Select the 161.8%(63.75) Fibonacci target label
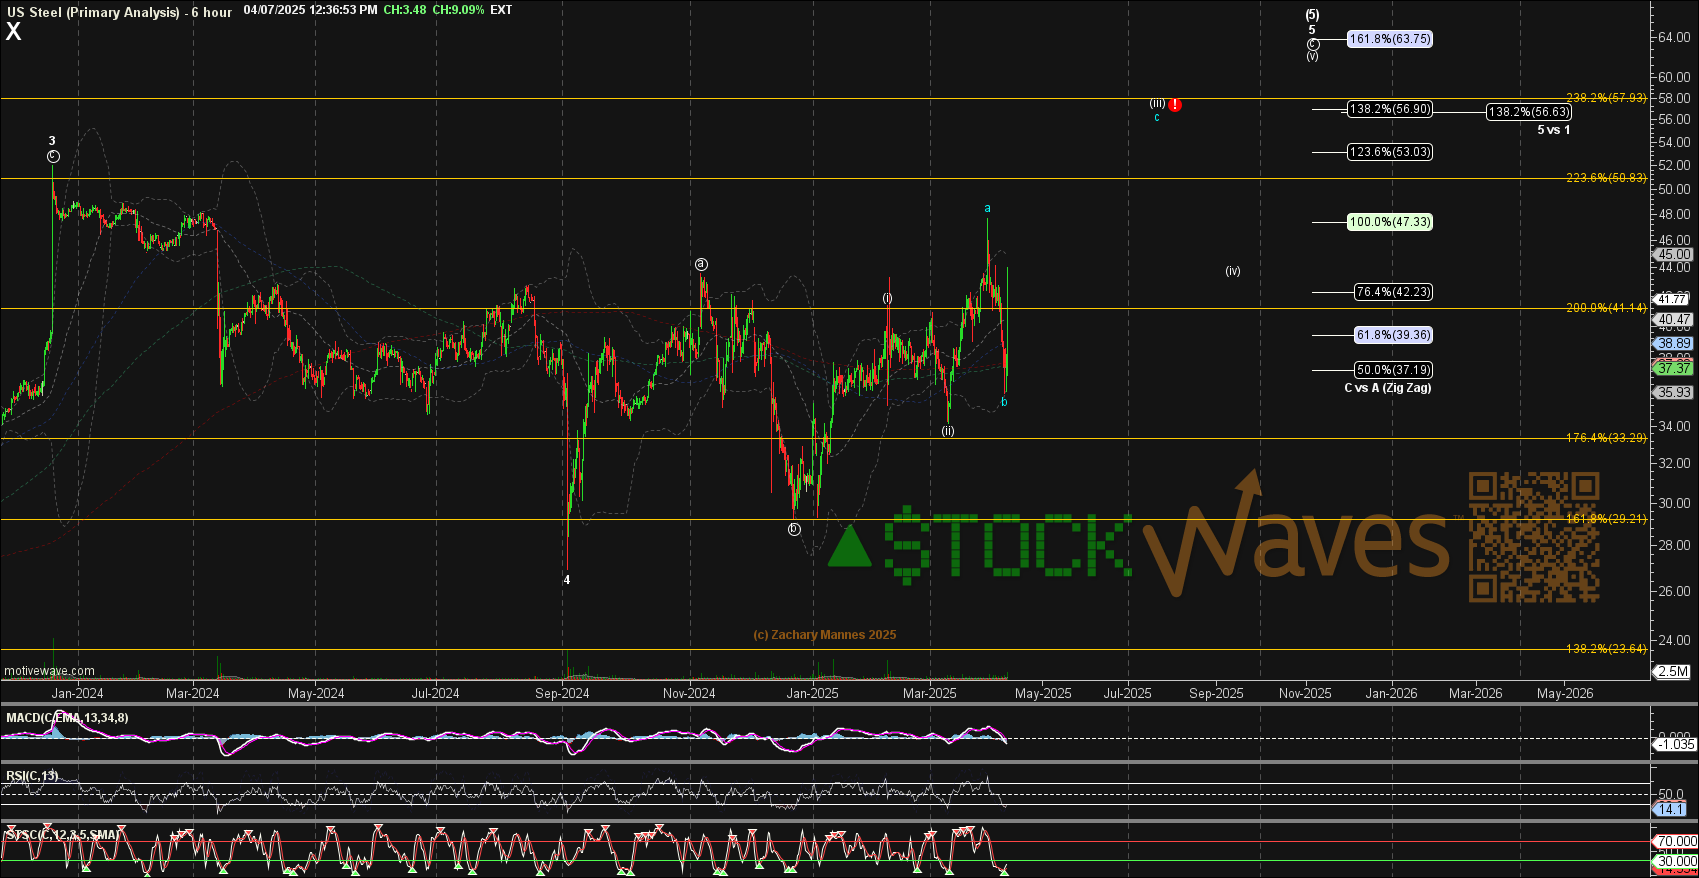The width and height of the screenshot is (1699, 878). pyautogui.click(x=1390, y=39)
